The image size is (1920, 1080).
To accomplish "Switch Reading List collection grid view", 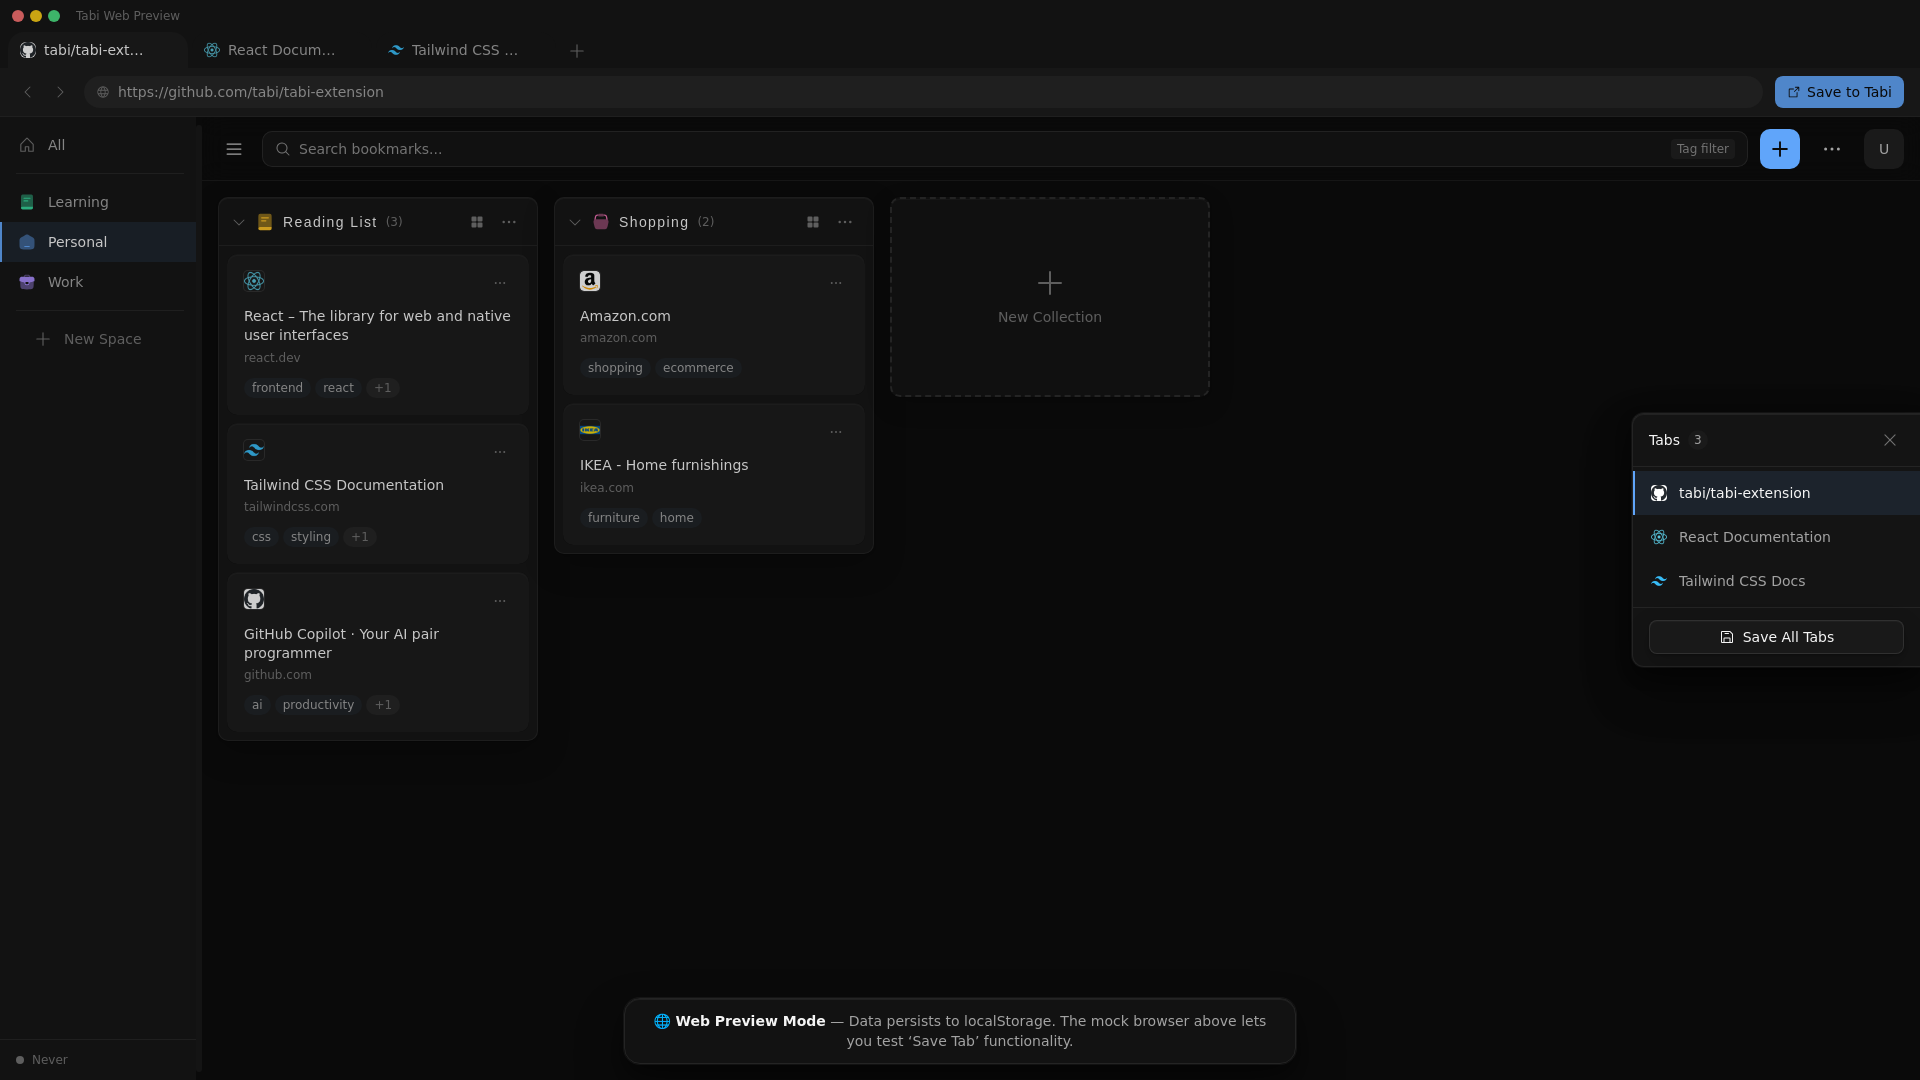I will 477,222.
